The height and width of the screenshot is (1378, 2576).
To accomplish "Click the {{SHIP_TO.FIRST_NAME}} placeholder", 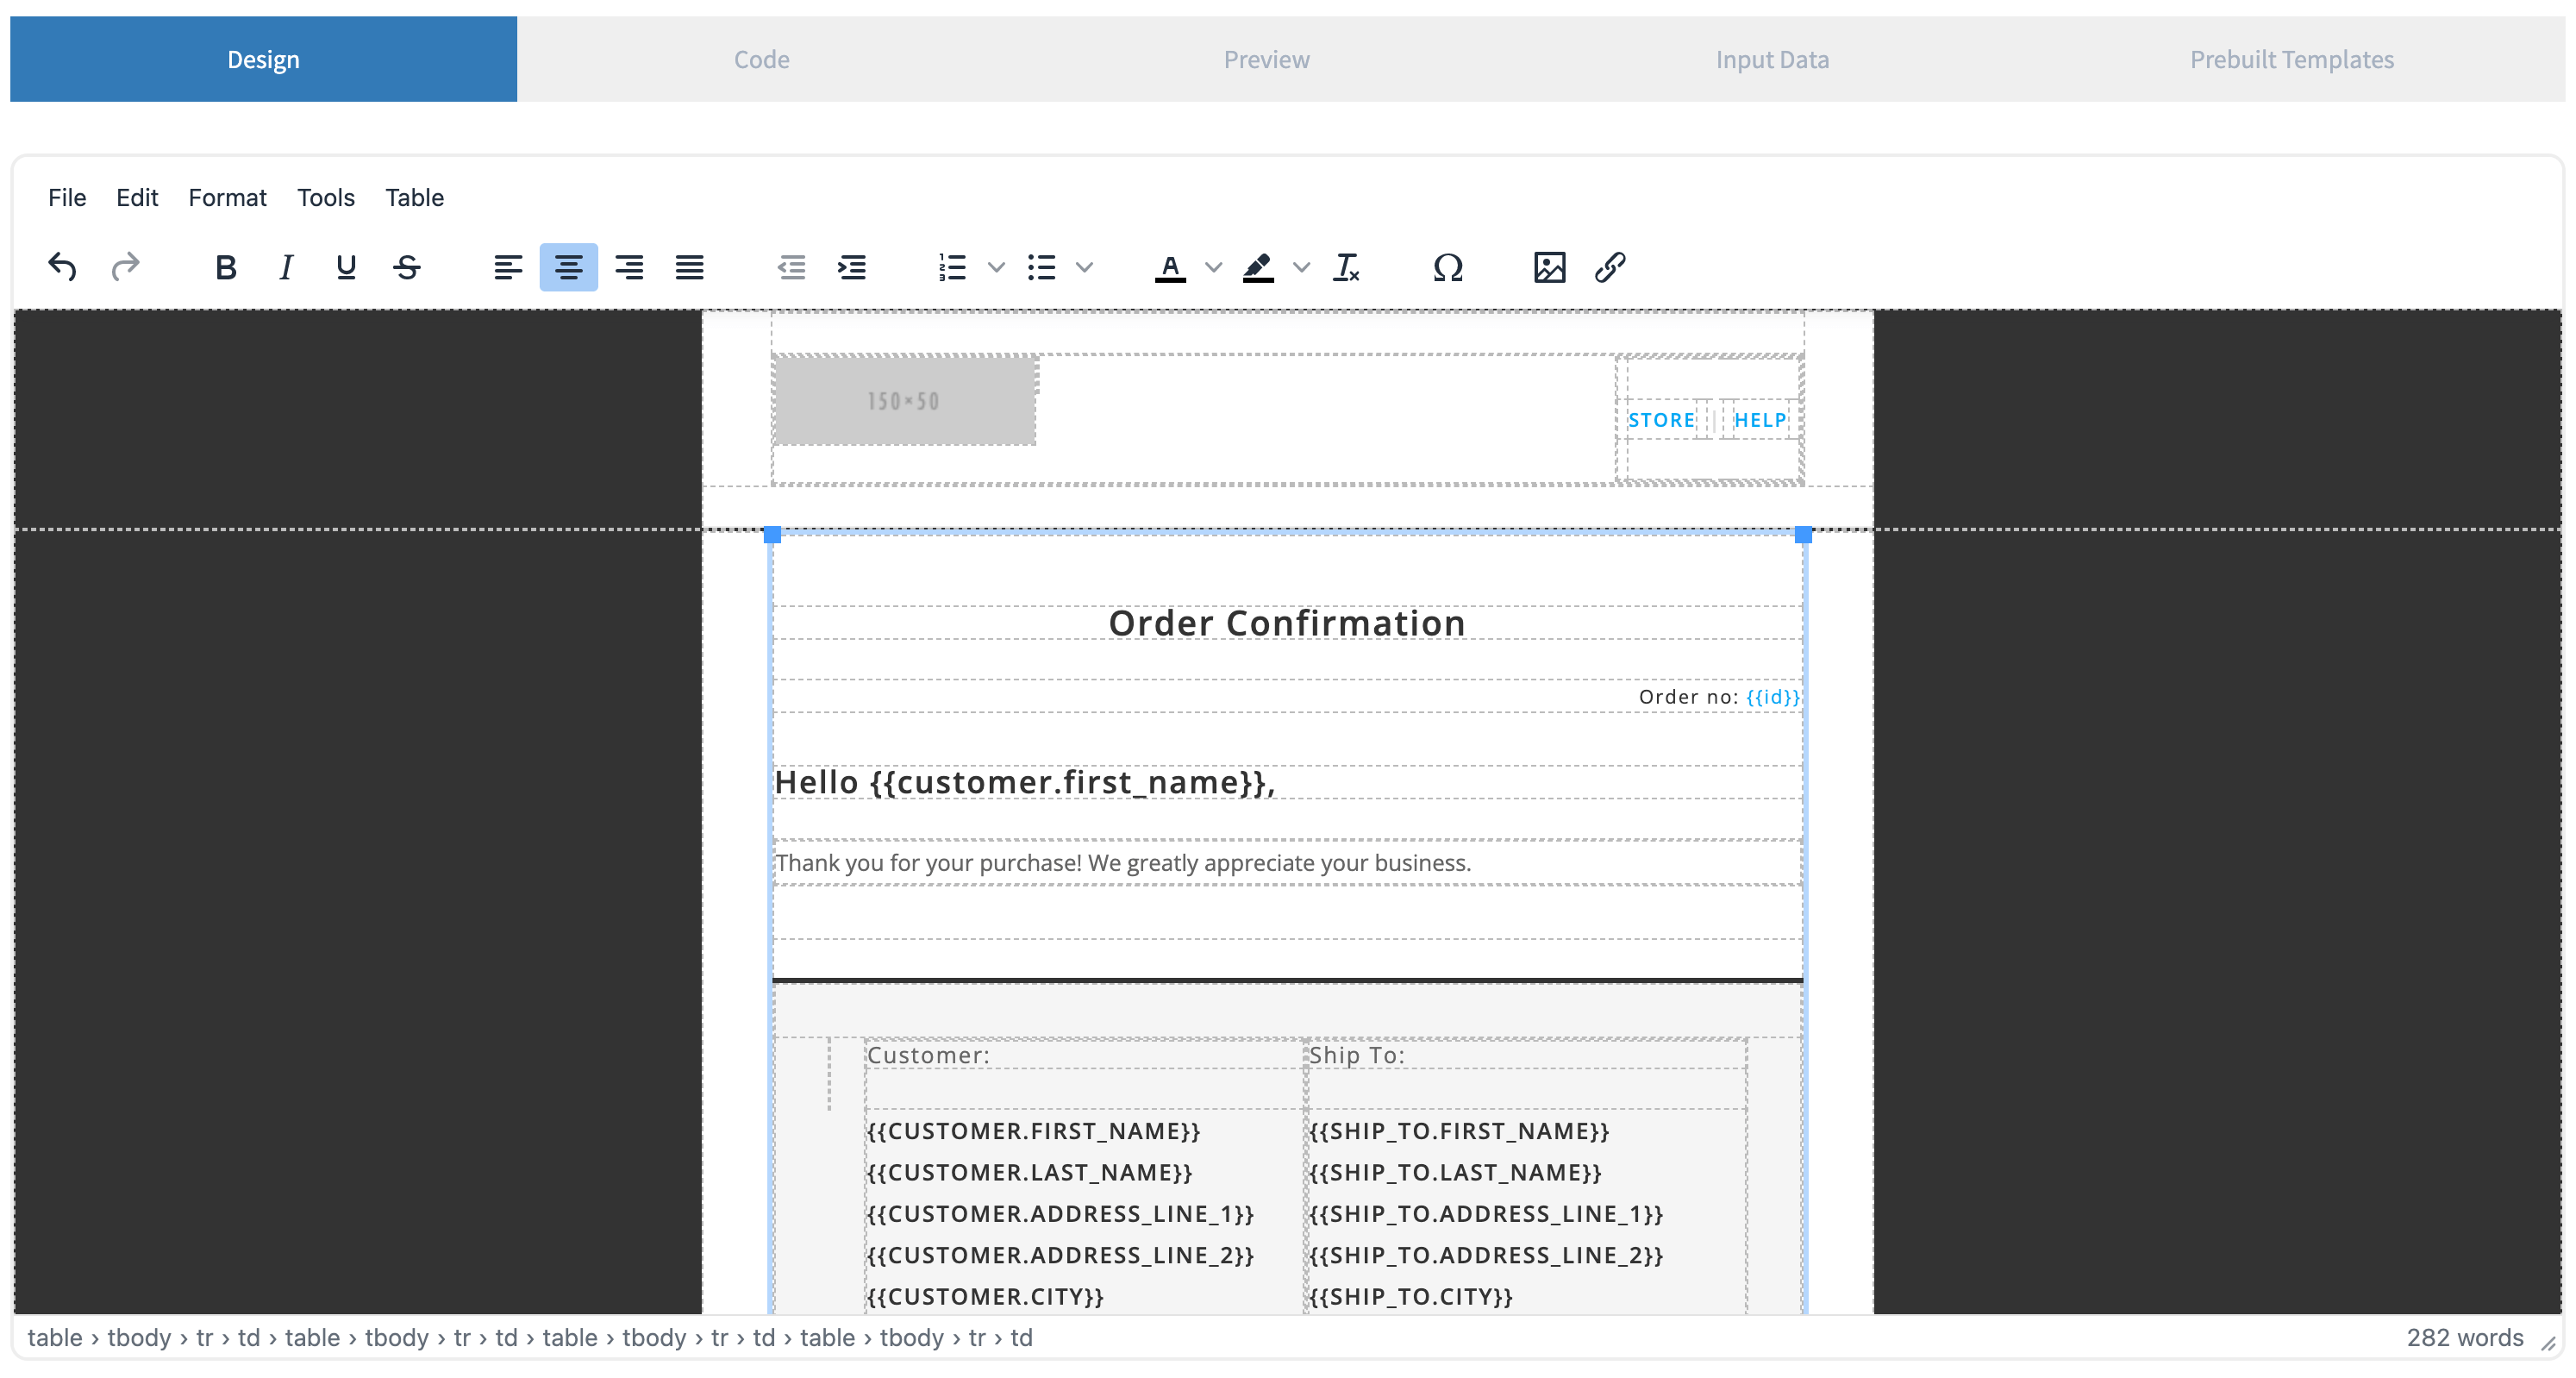I will click(x=1459, y=1131).
